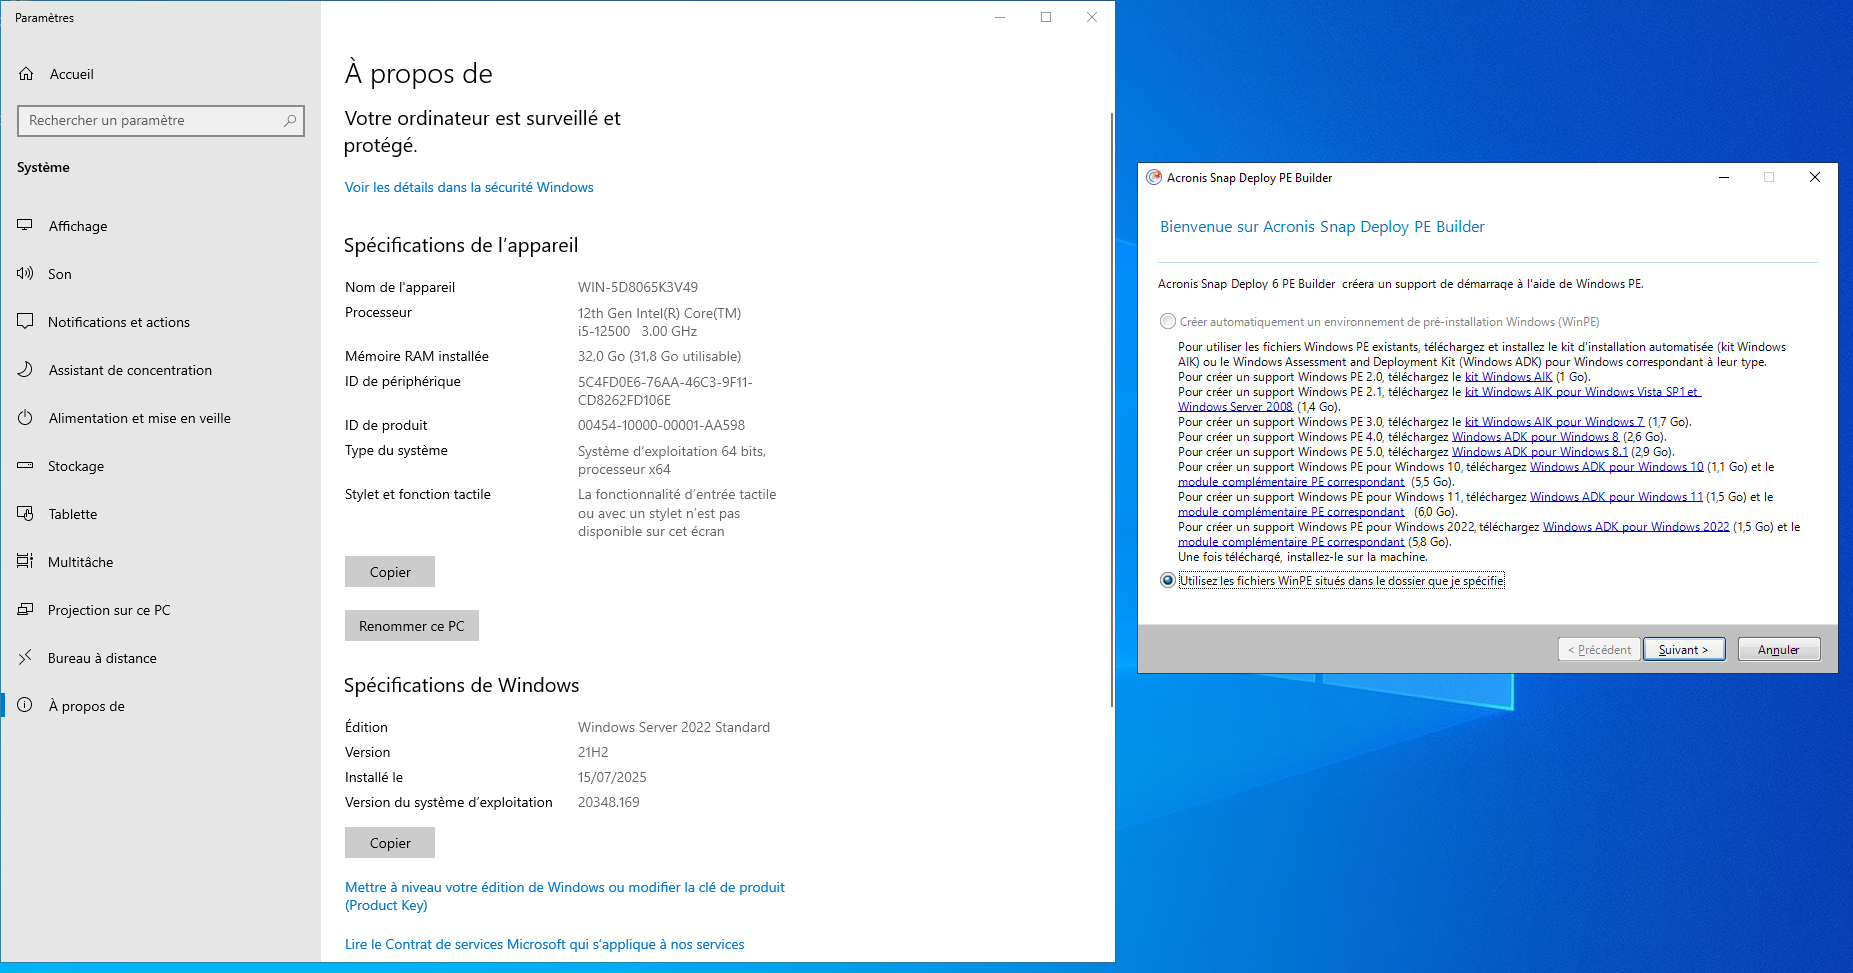Open the Windows ADK pour Windows 8 link
Screen dimensions: 1853x973
pyautogui.click(x=1535, y=437)
